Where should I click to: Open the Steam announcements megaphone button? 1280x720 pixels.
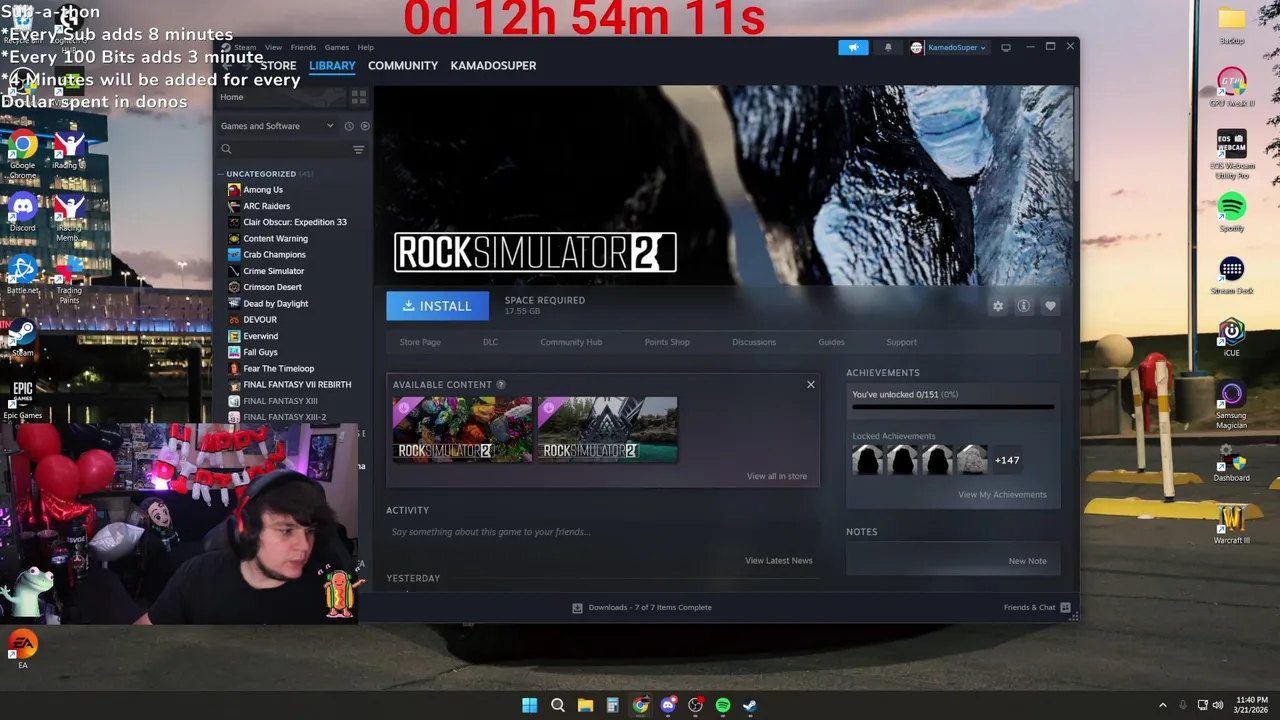click(x=853, y=47)
